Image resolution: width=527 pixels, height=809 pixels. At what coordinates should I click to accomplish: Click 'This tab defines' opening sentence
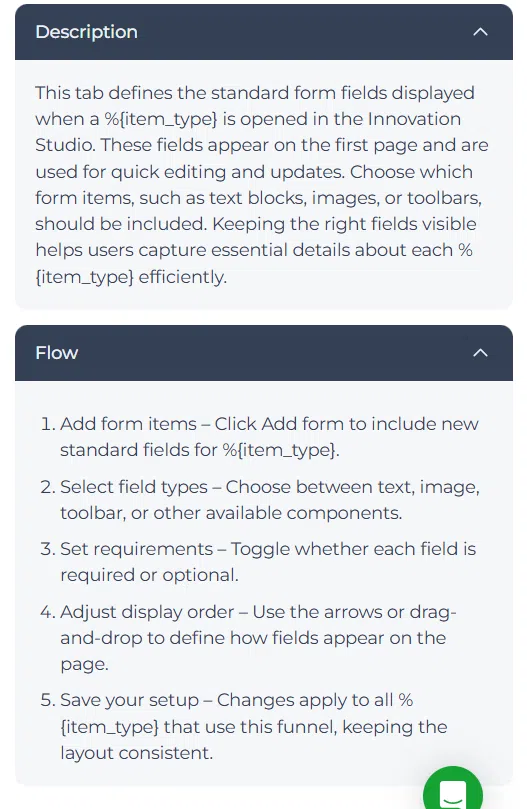pyautogui.click(x=103, y=93)
